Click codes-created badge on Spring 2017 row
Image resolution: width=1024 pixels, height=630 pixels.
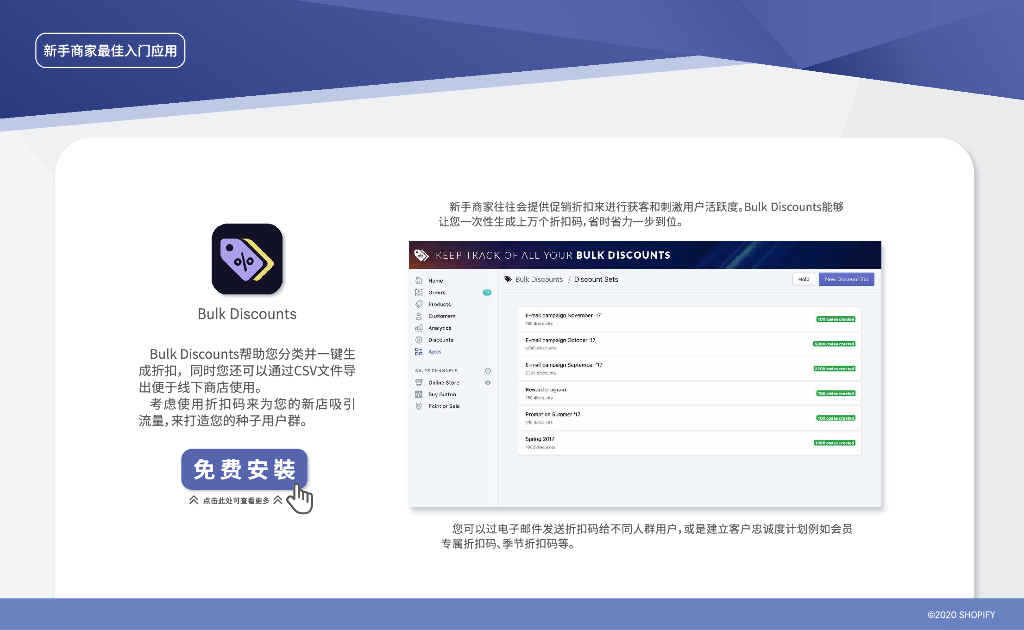[x=834, y=443]
